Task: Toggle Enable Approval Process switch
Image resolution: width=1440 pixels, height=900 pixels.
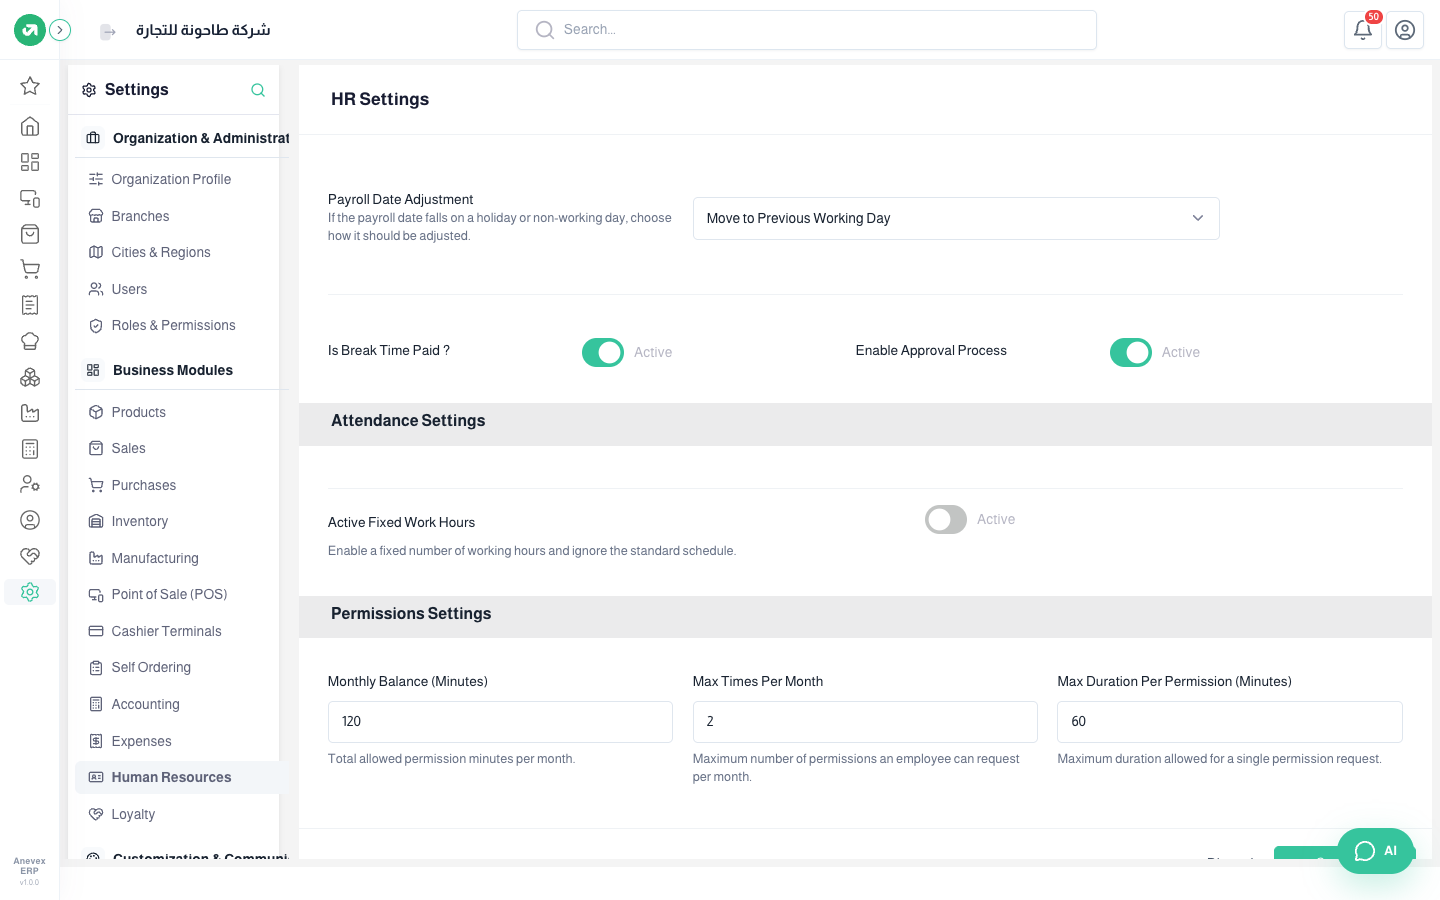Action: (x=1131, y=352)
